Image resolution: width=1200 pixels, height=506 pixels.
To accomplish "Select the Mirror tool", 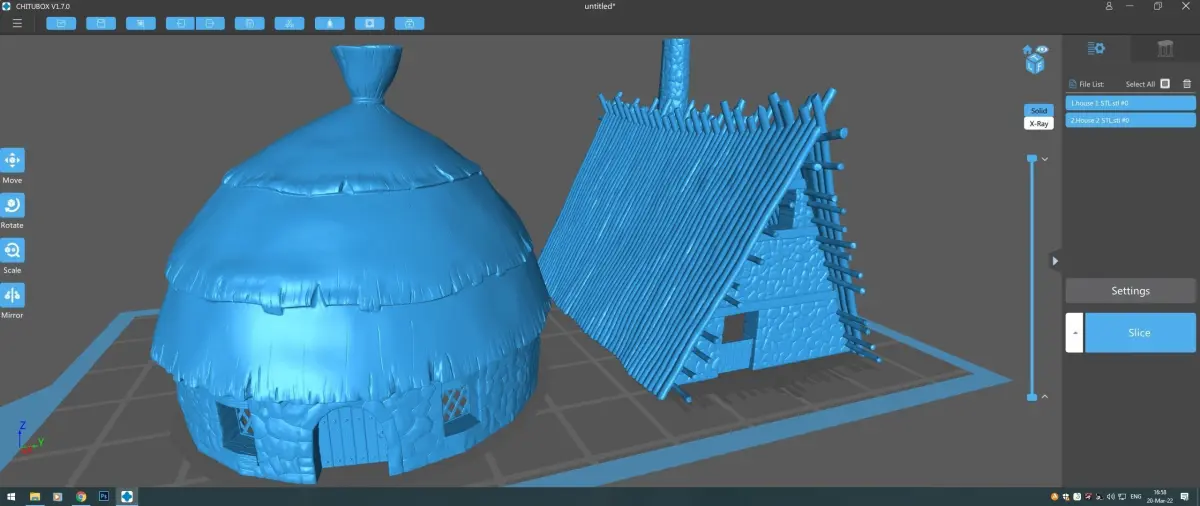I will click(x=12, y=295).
